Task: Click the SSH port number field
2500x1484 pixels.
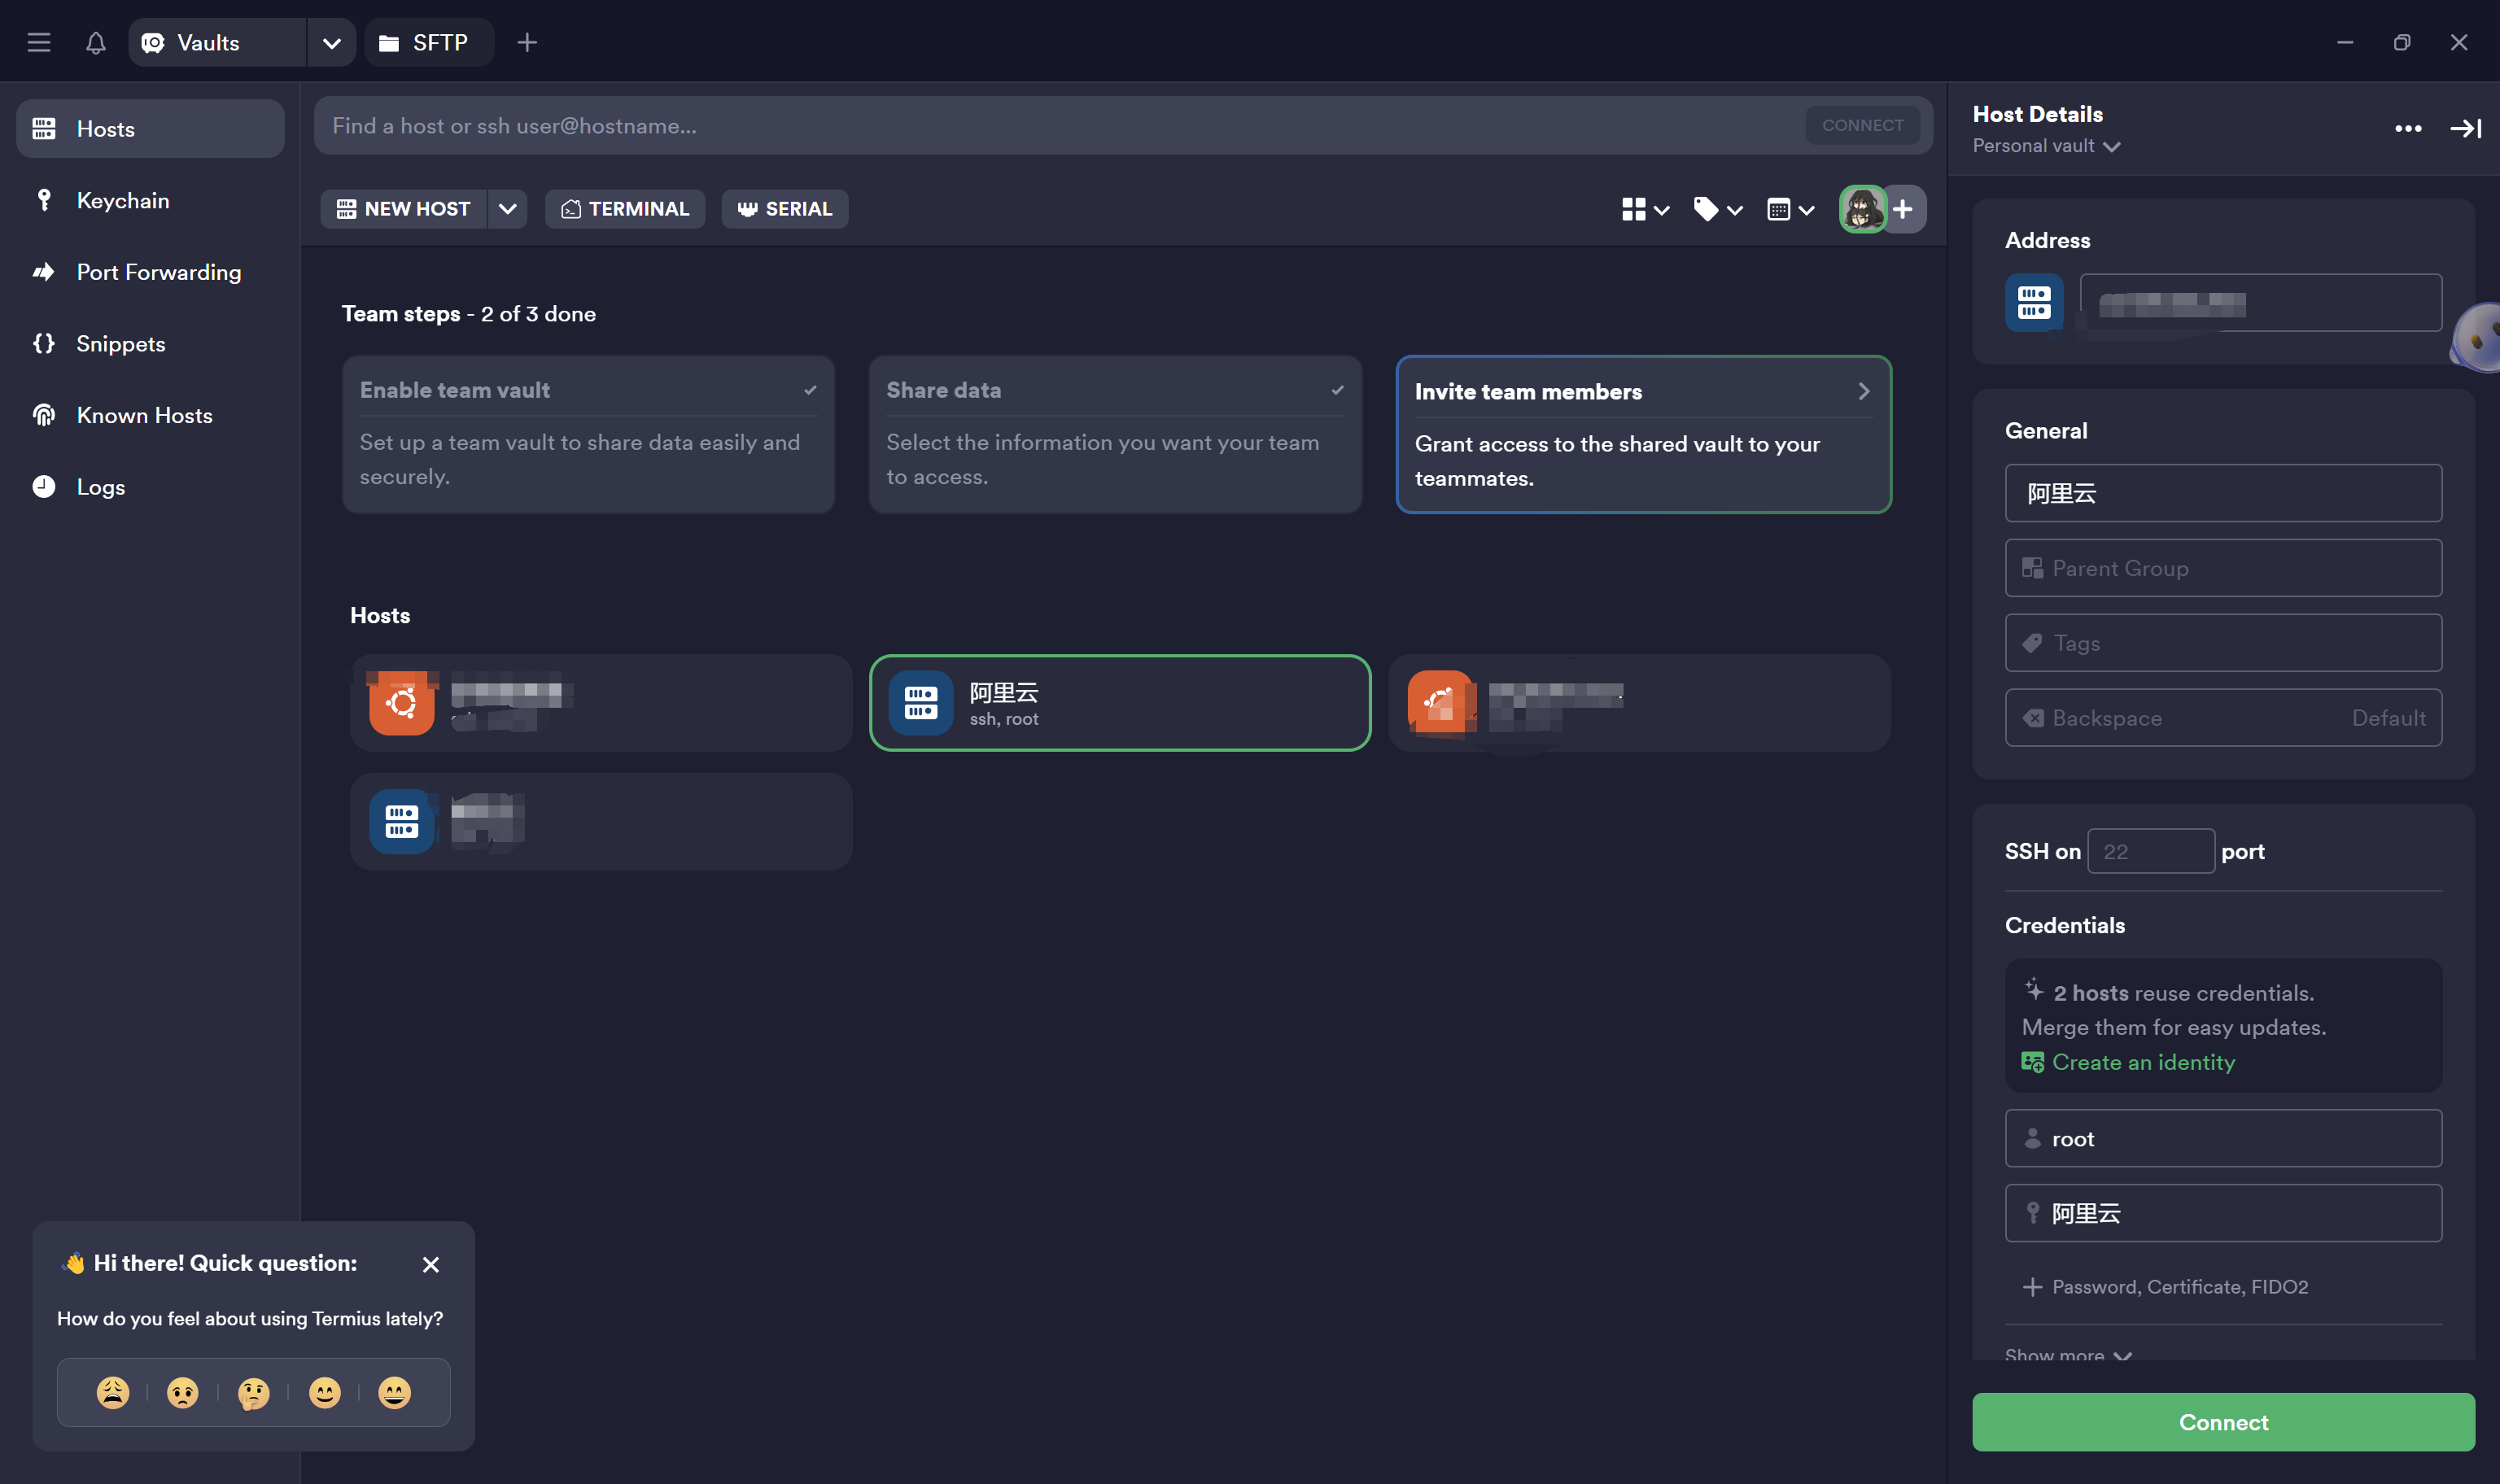Action: pos(2150,851)
